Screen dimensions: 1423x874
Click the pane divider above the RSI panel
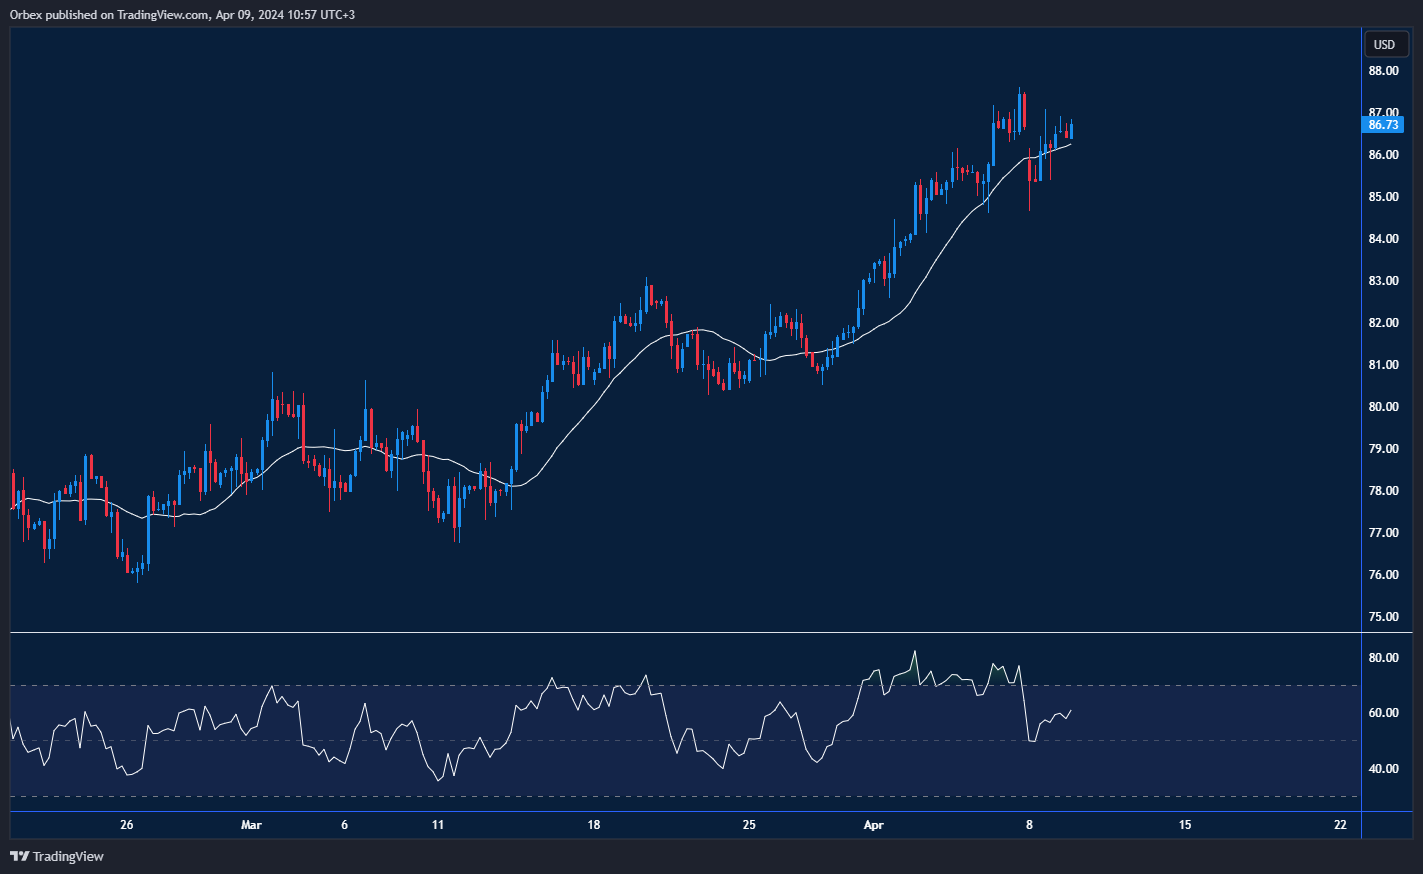pos(700,632)
